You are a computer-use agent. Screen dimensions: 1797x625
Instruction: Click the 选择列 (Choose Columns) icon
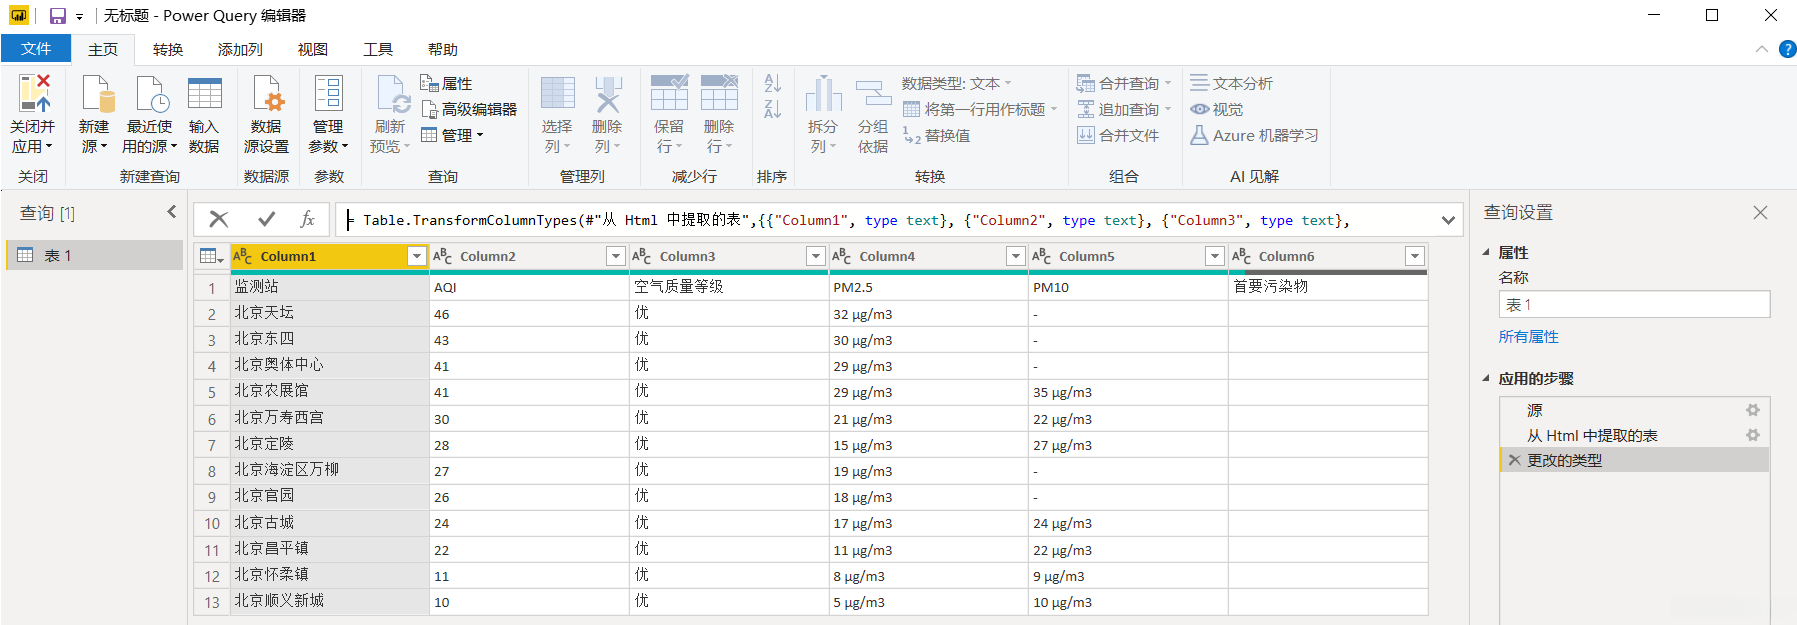558,93
